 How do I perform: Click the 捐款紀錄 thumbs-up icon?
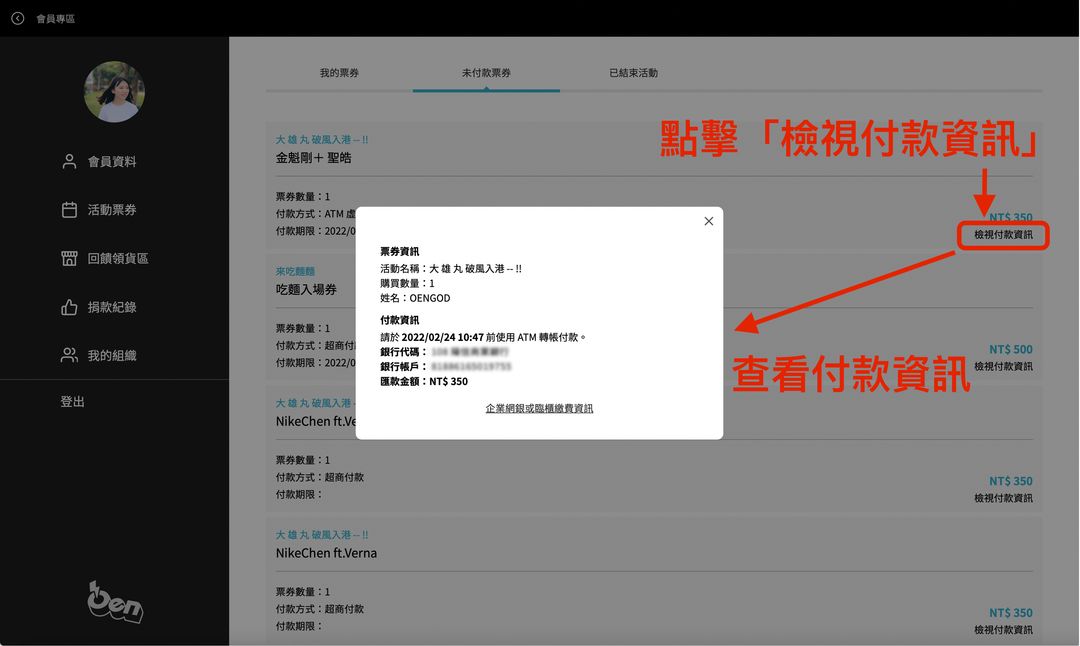pos(69,307)
